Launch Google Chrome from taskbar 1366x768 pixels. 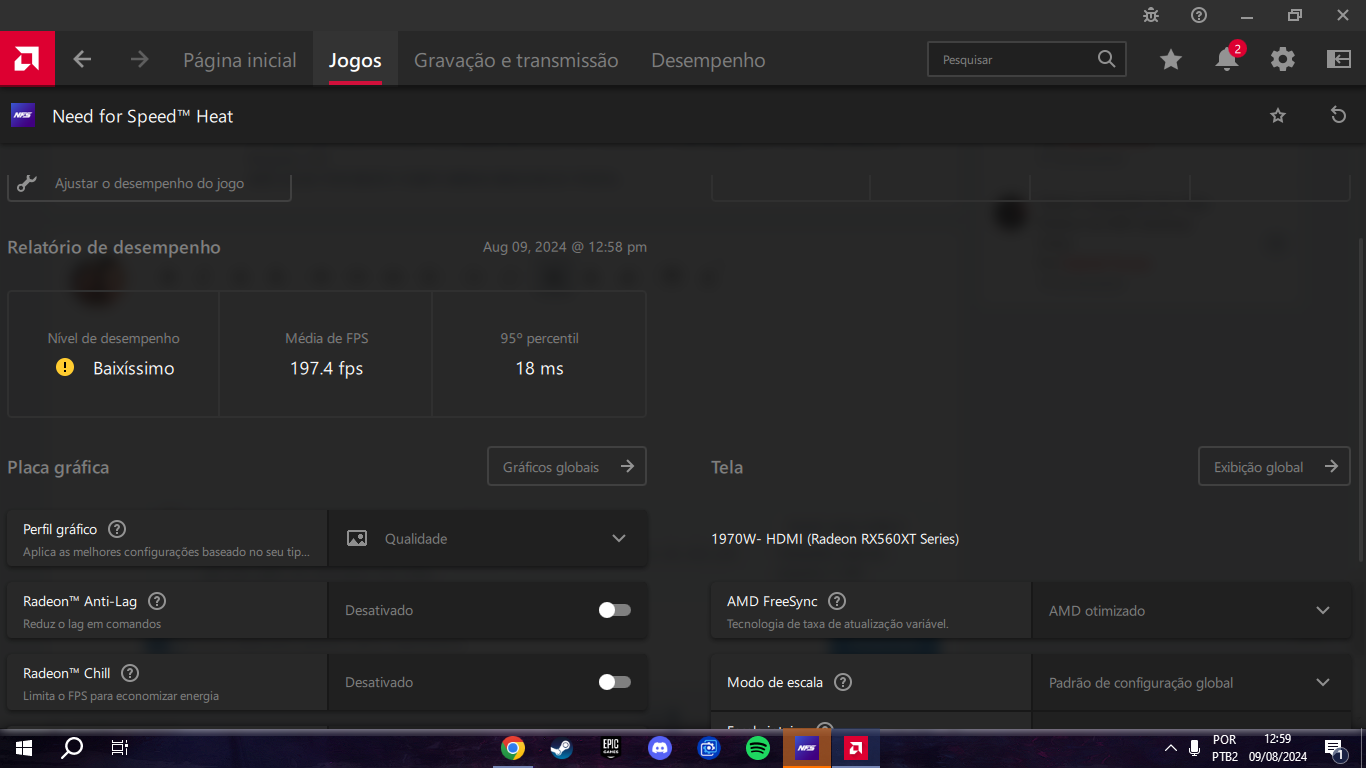click(x=513, y=748)
